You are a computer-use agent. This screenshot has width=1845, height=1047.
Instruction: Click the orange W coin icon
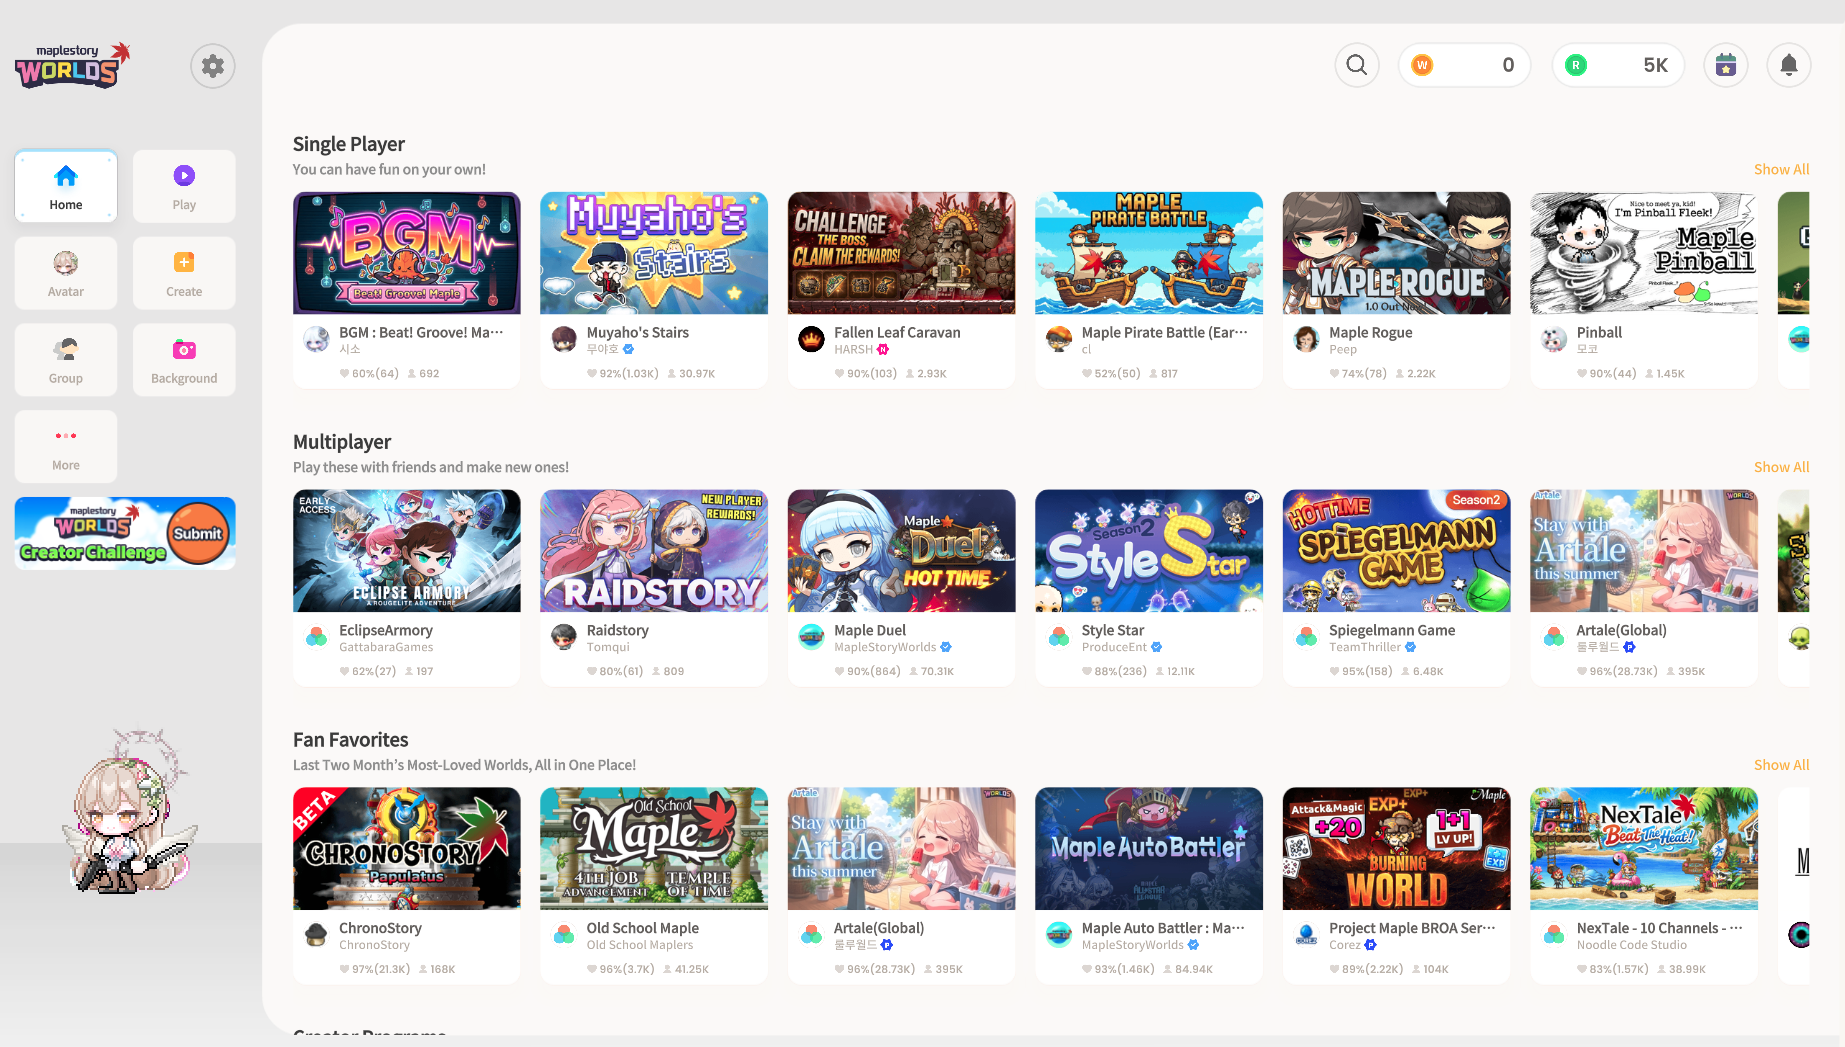tap(1422, 65)
